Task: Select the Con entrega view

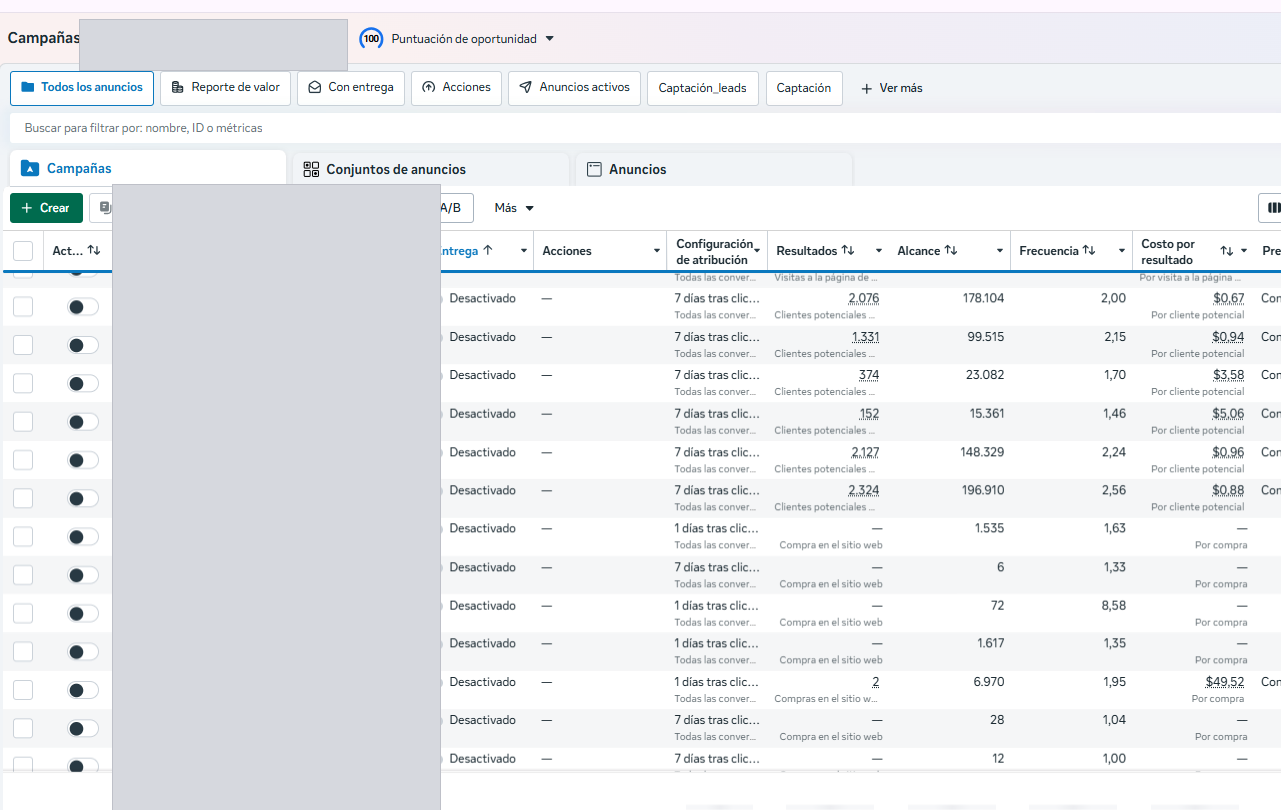Action: 351,88
